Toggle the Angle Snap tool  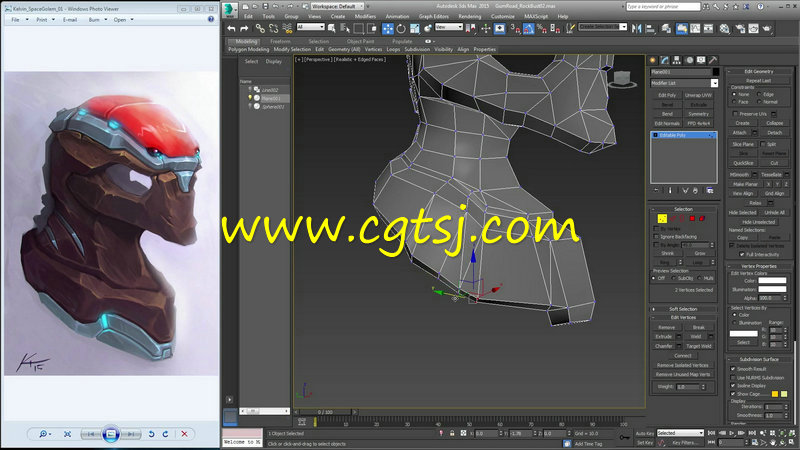tap(529, 29)
